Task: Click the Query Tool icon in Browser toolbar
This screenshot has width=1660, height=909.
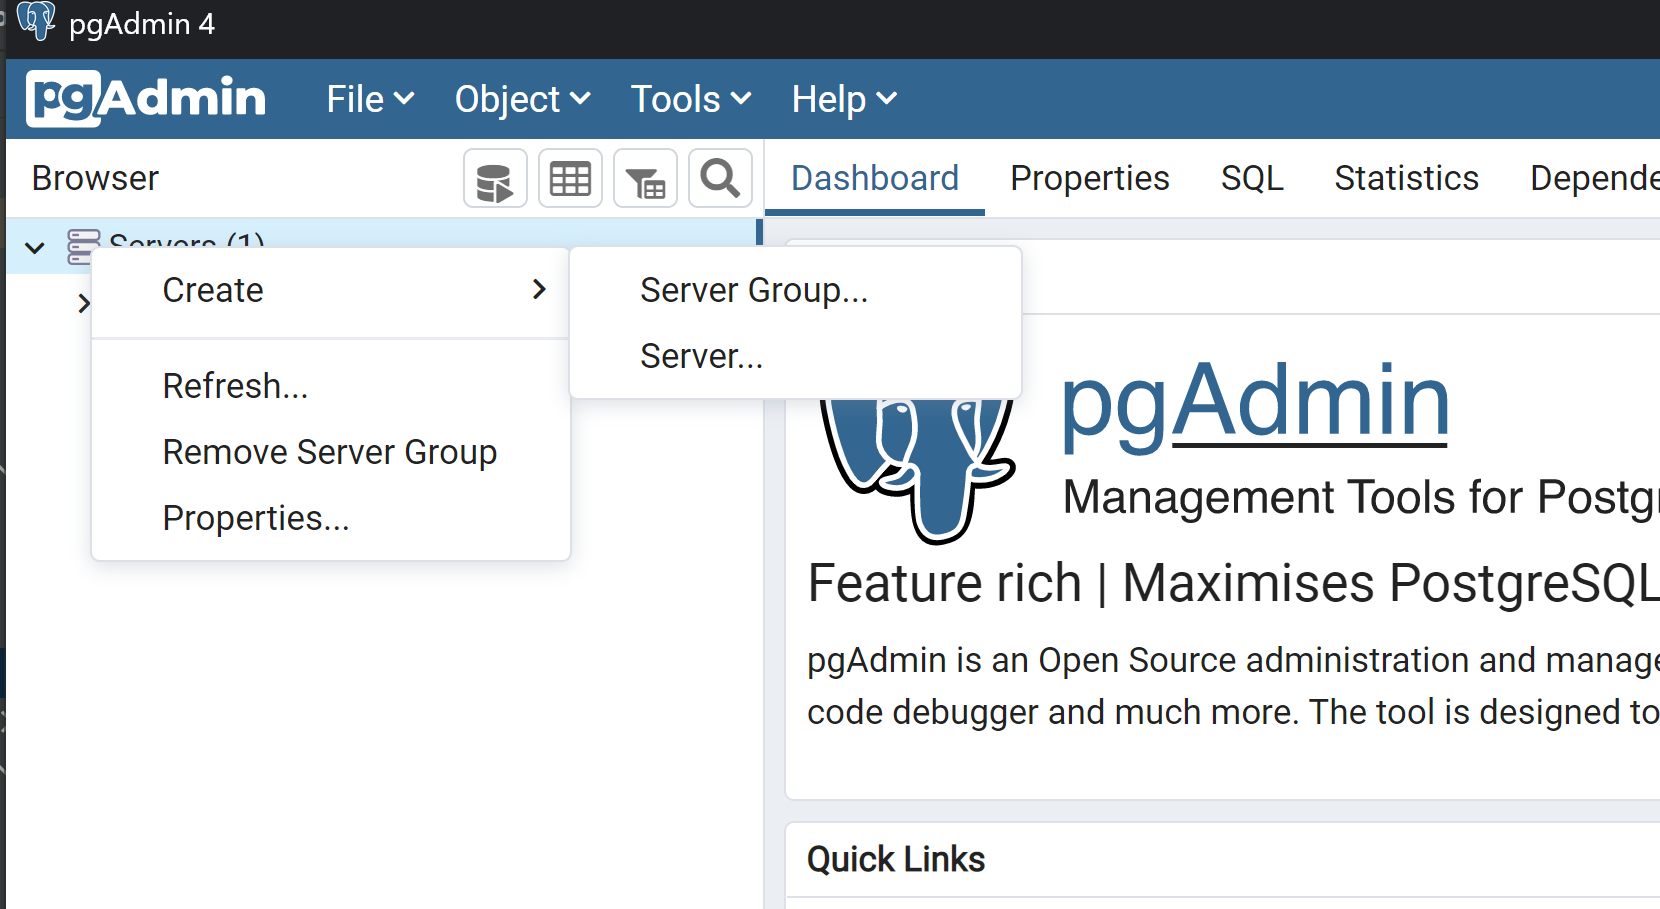Action: (x=495, y=179)
